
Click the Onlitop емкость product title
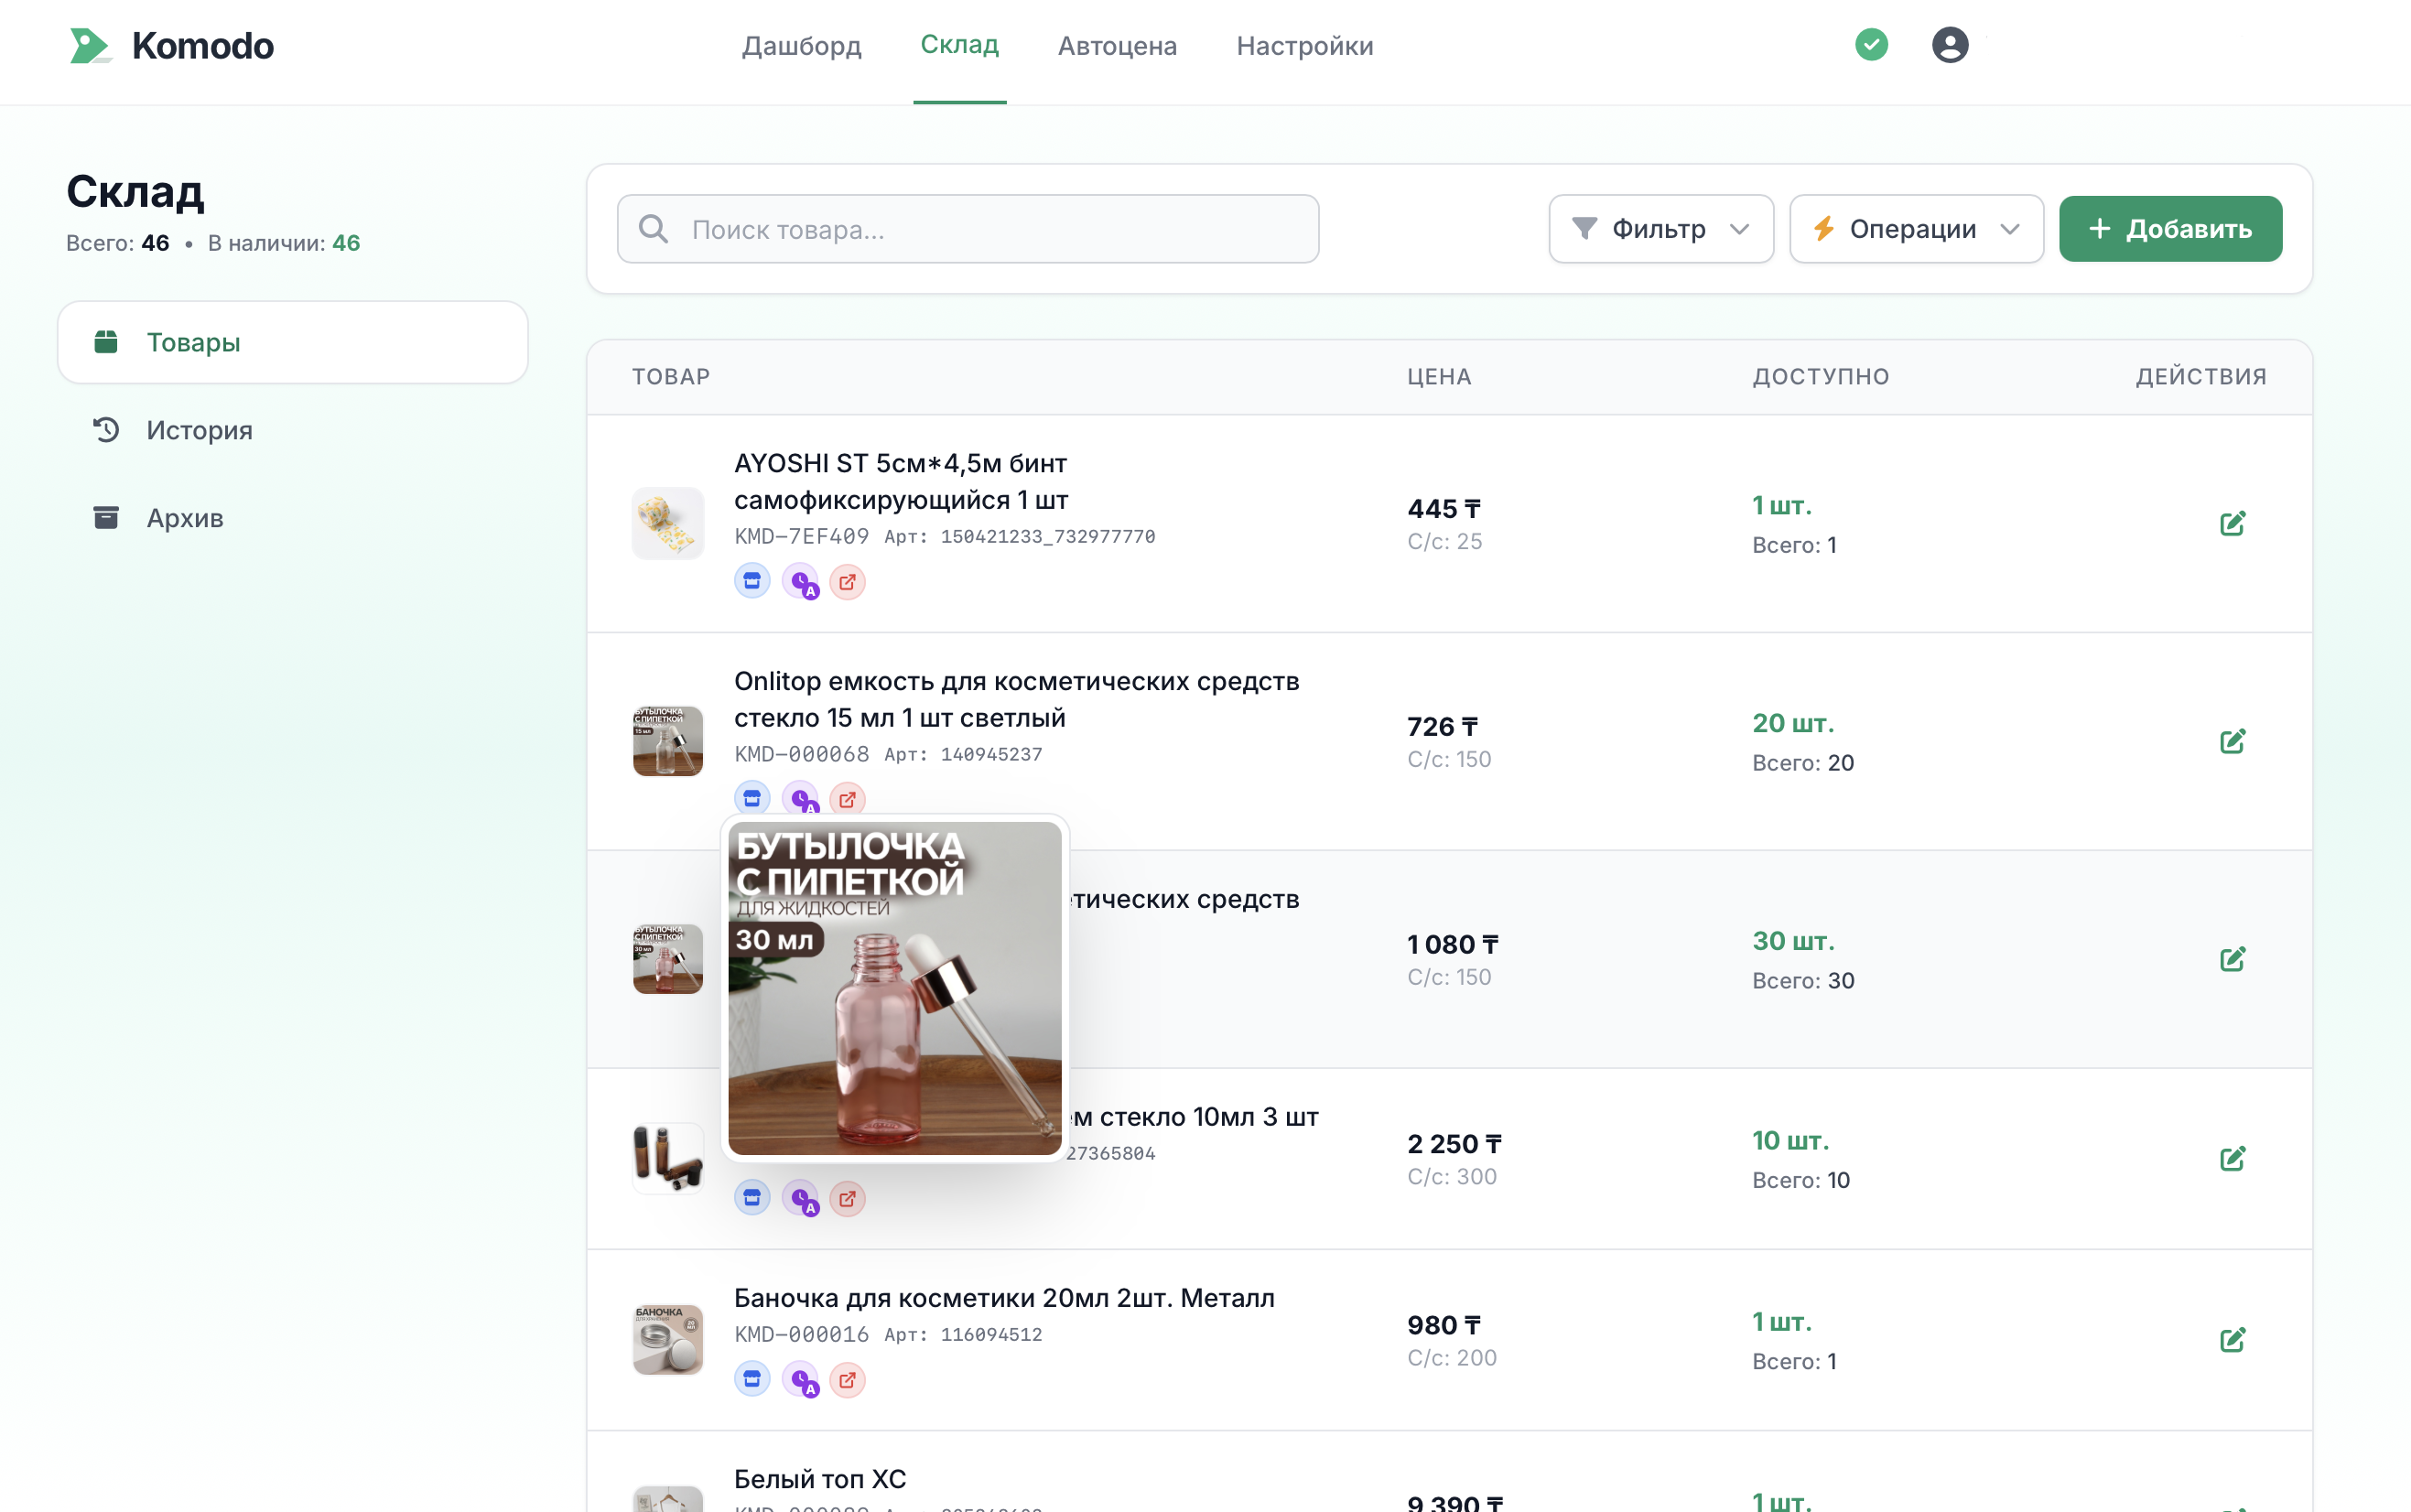1017,699
